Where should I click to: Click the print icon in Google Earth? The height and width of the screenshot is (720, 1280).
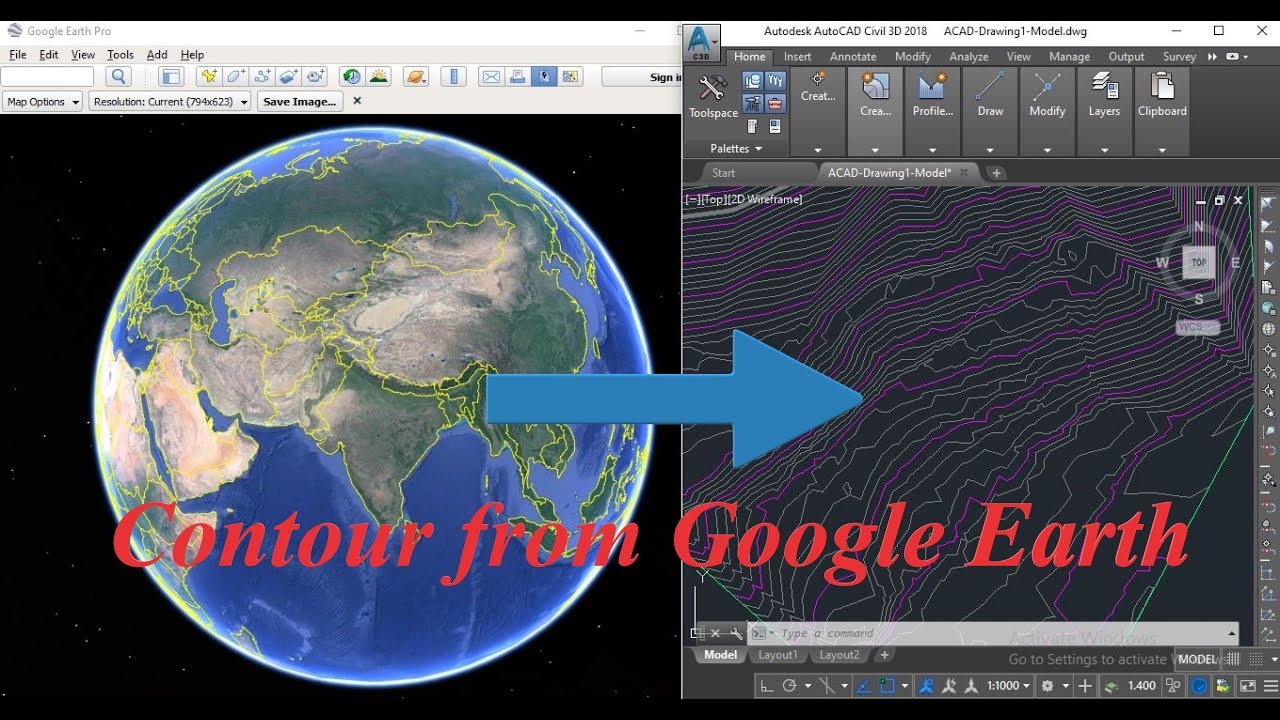coord(518,76)
